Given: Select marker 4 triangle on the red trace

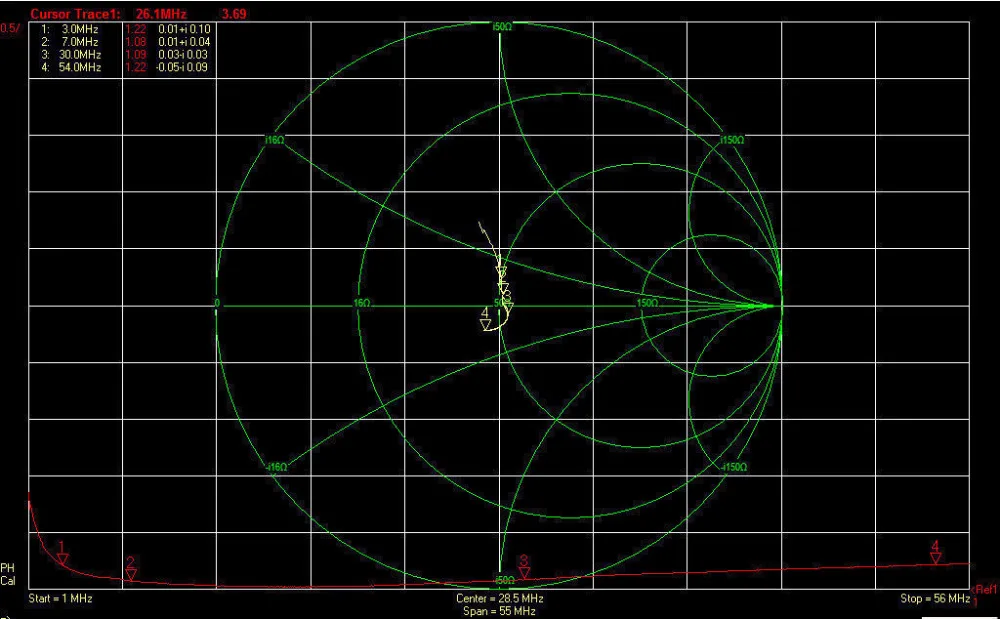Looking at the screenshot, I should [936, 558].
